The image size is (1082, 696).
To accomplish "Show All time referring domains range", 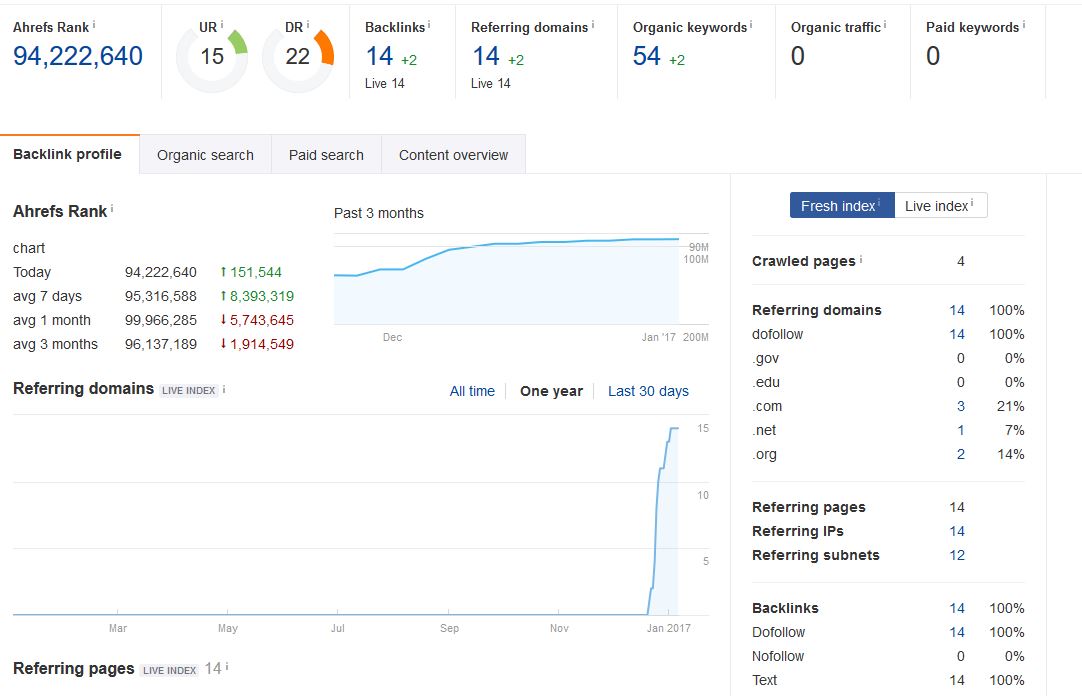I will [x=472, y=391].
